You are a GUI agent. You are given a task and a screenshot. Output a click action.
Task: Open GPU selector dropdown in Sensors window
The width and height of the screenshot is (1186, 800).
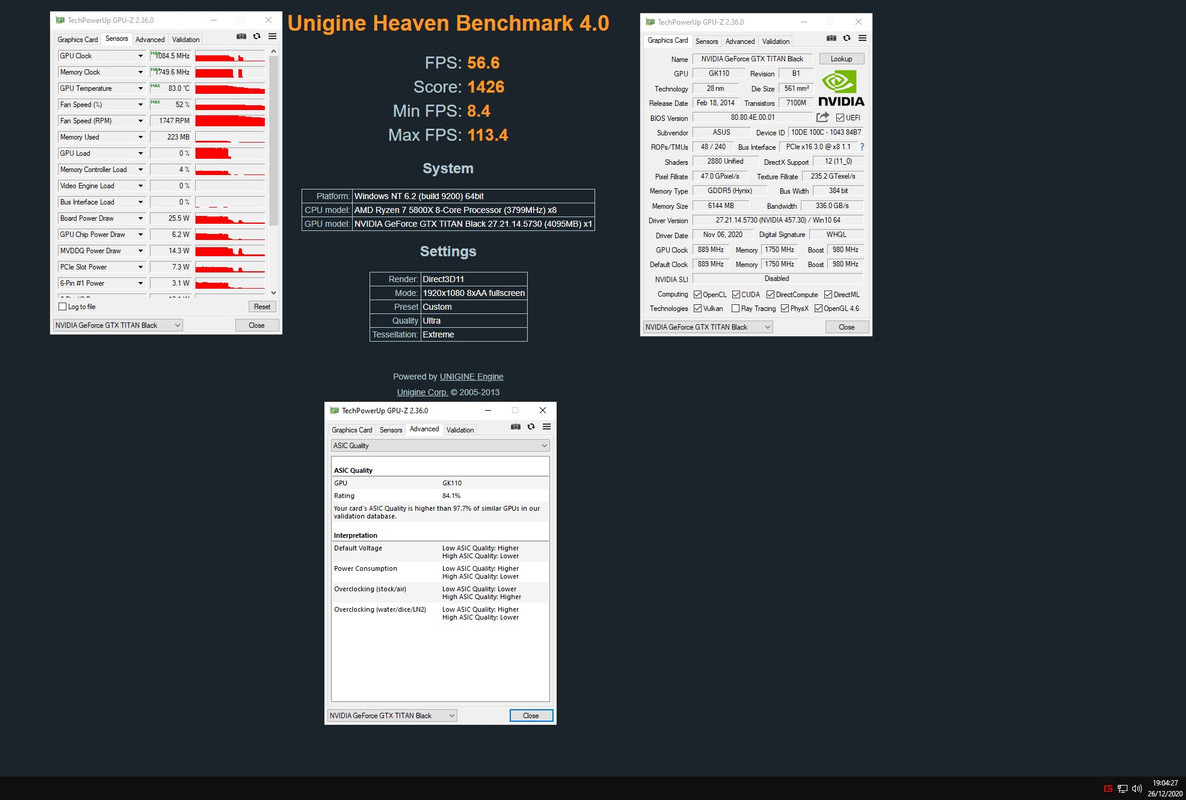[118, 325]
